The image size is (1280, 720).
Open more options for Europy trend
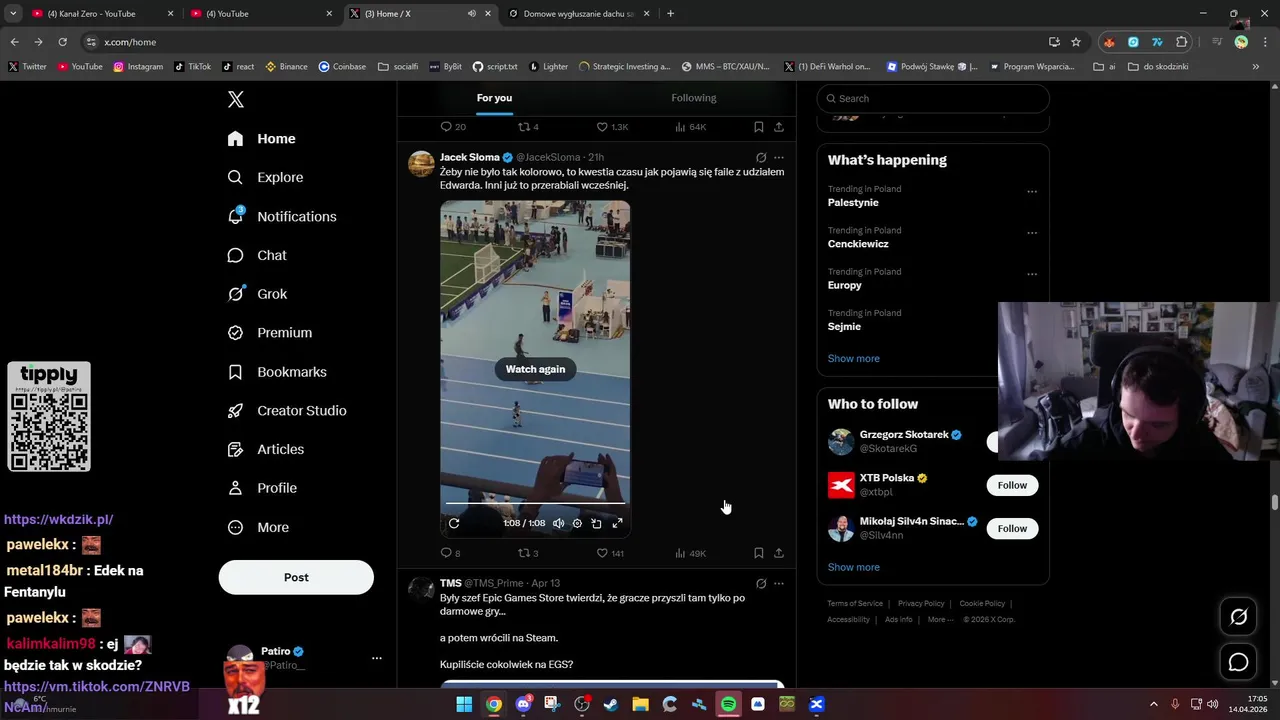click(x=1032, y=274)
